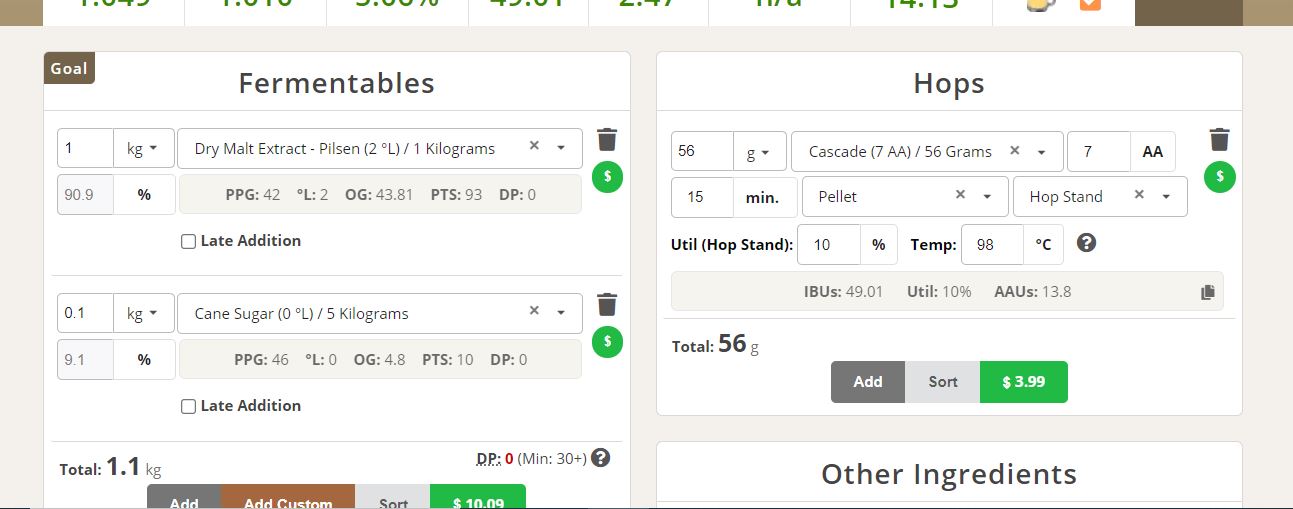The width and height of the screenshot is (1293, 509).
Task: Open cost for Cane Sugar green dollar icon
Action: 608,342
